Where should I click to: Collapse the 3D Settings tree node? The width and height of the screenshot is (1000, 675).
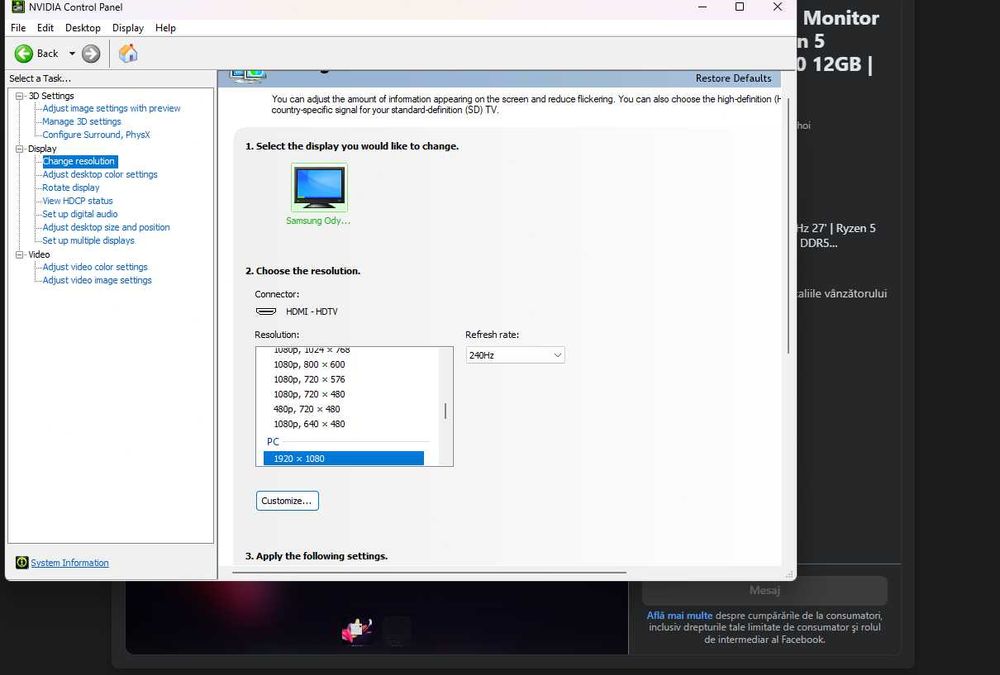coord(19,96)
